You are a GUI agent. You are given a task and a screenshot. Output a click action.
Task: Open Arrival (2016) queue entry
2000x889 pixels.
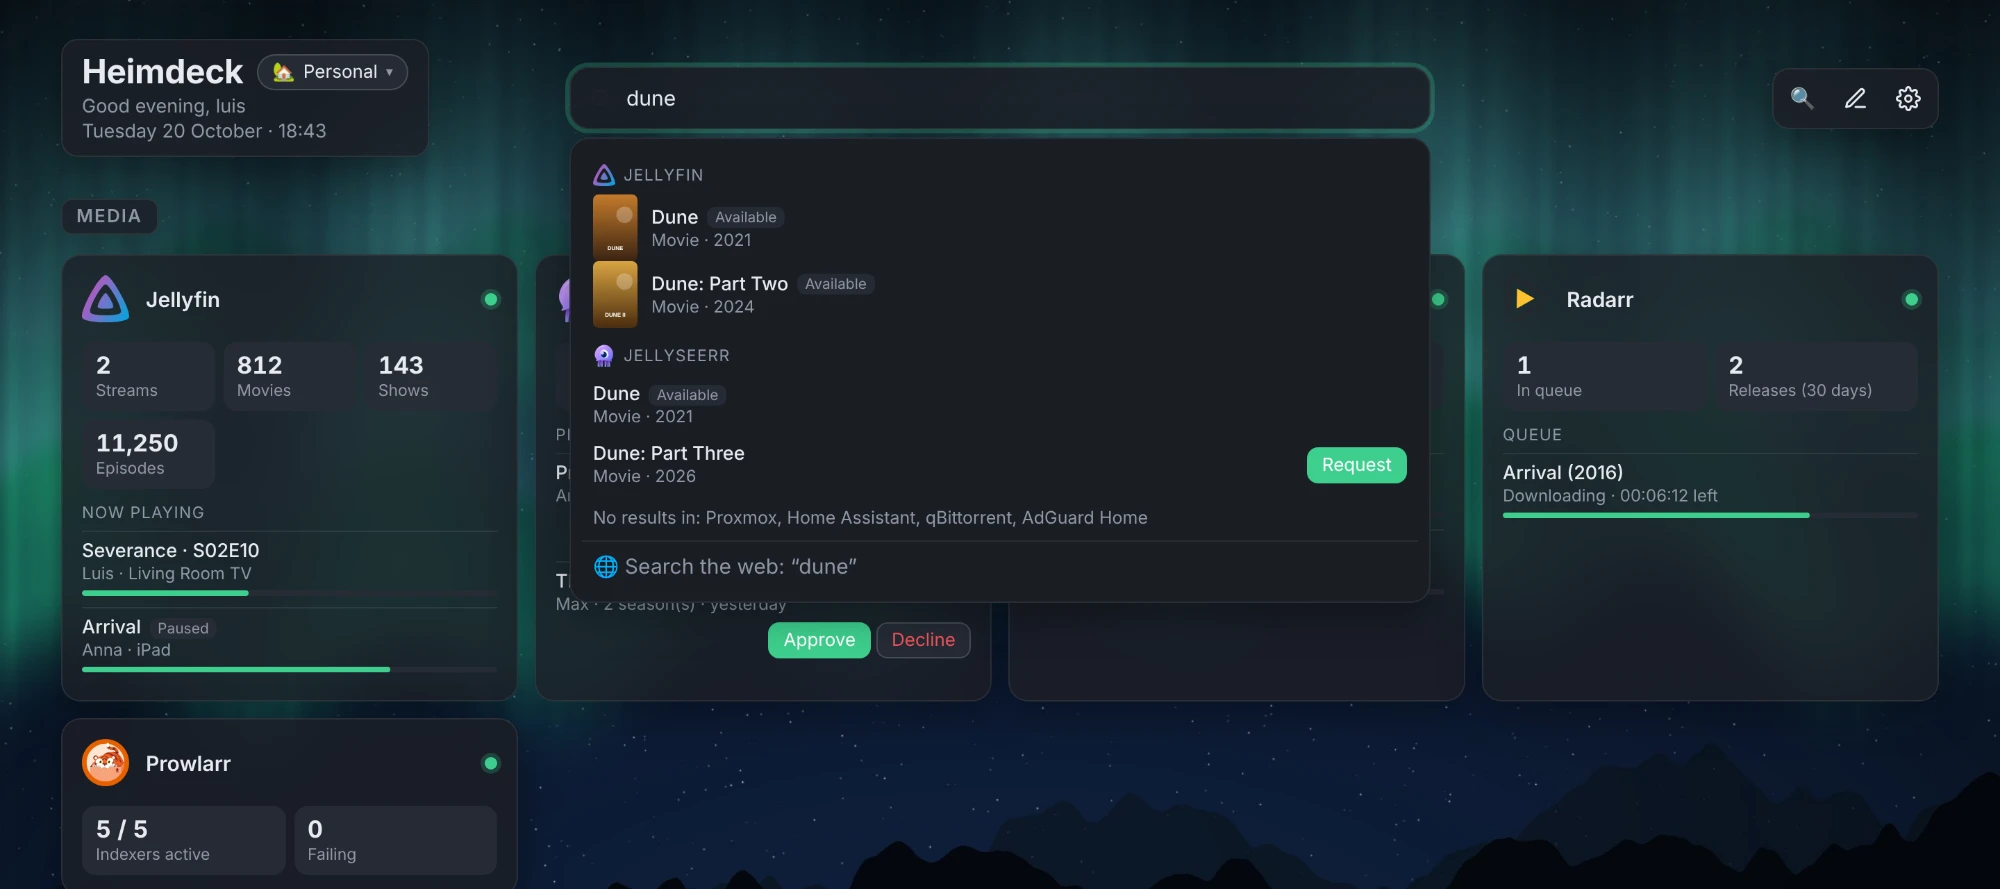point(1710,487)
